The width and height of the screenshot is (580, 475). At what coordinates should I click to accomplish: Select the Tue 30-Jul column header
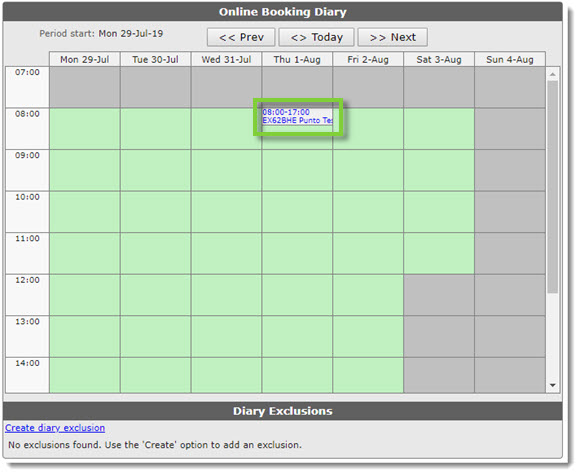pyautogui.click(x=155, y=60)
